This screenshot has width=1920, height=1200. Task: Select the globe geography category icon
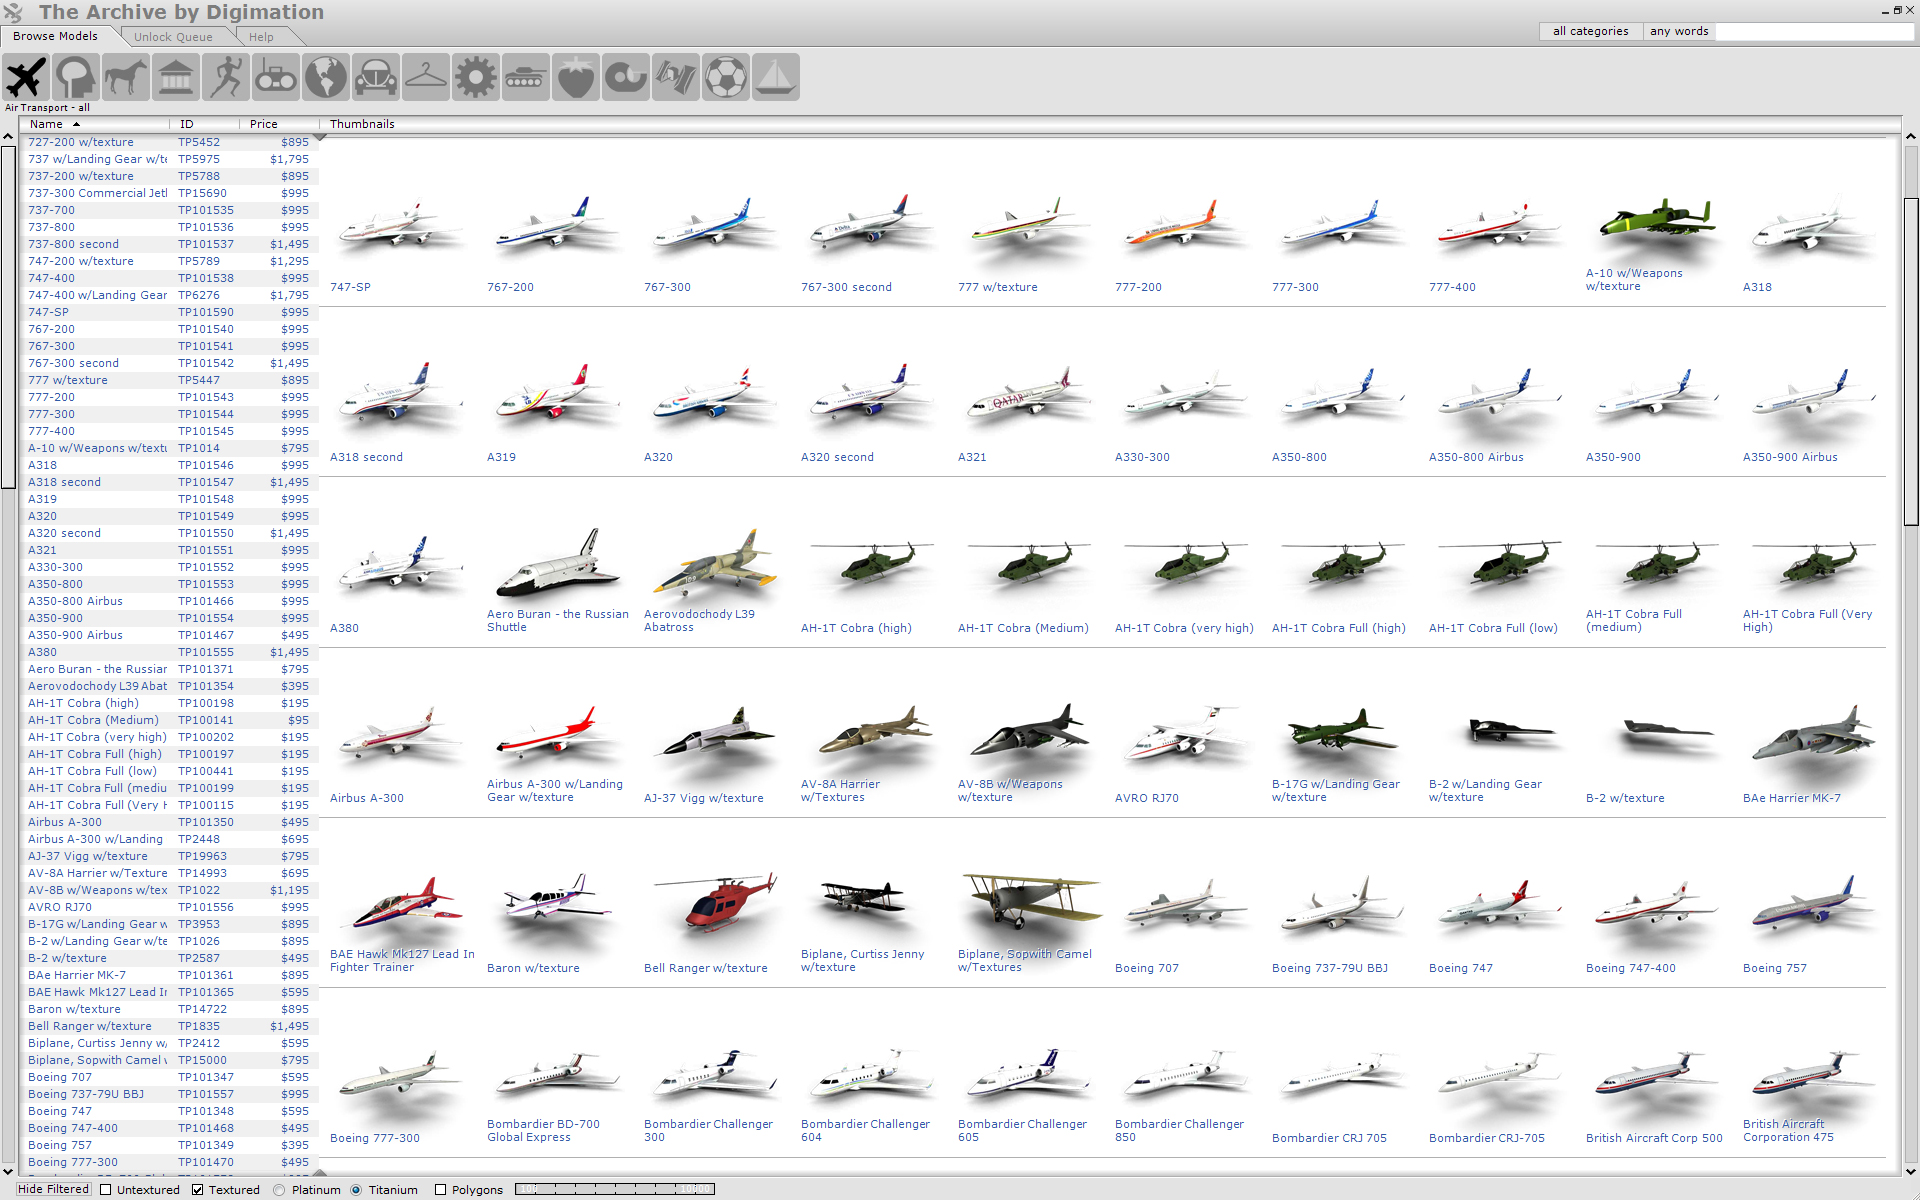point(325,77)
